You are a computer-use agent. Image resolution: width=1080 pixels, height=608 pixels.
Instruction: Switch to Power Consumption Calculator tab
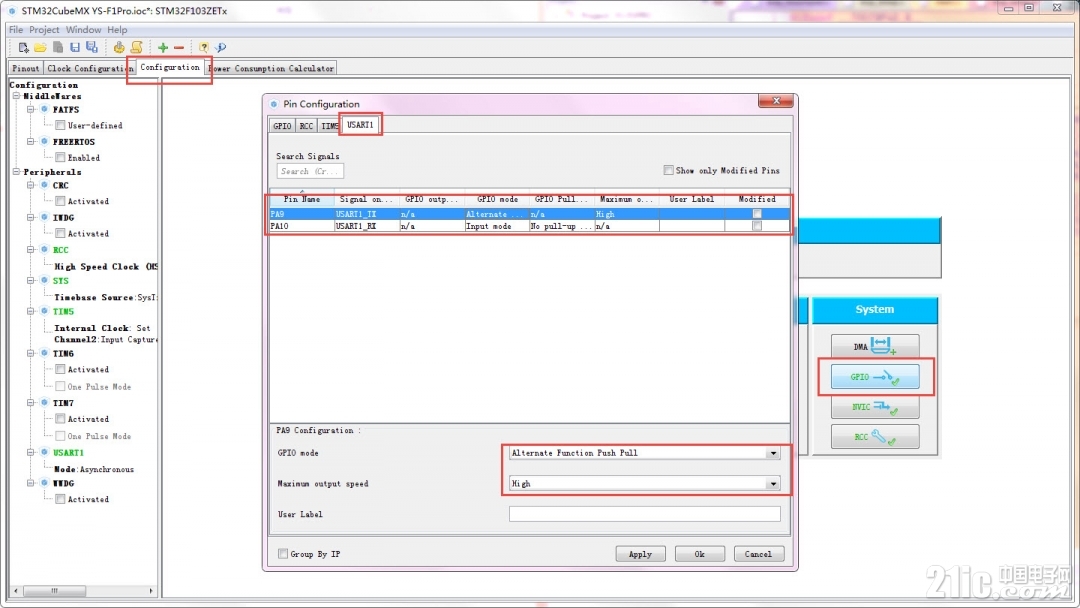[272, 68]
